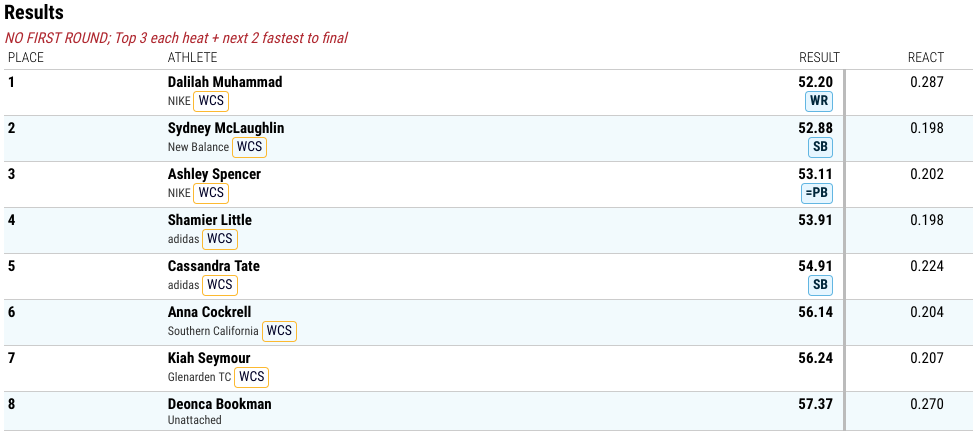Image resolution: width=973 pixels, height=442 pixels.
Task: Click the RESULT column header
Action: [819, 58]
